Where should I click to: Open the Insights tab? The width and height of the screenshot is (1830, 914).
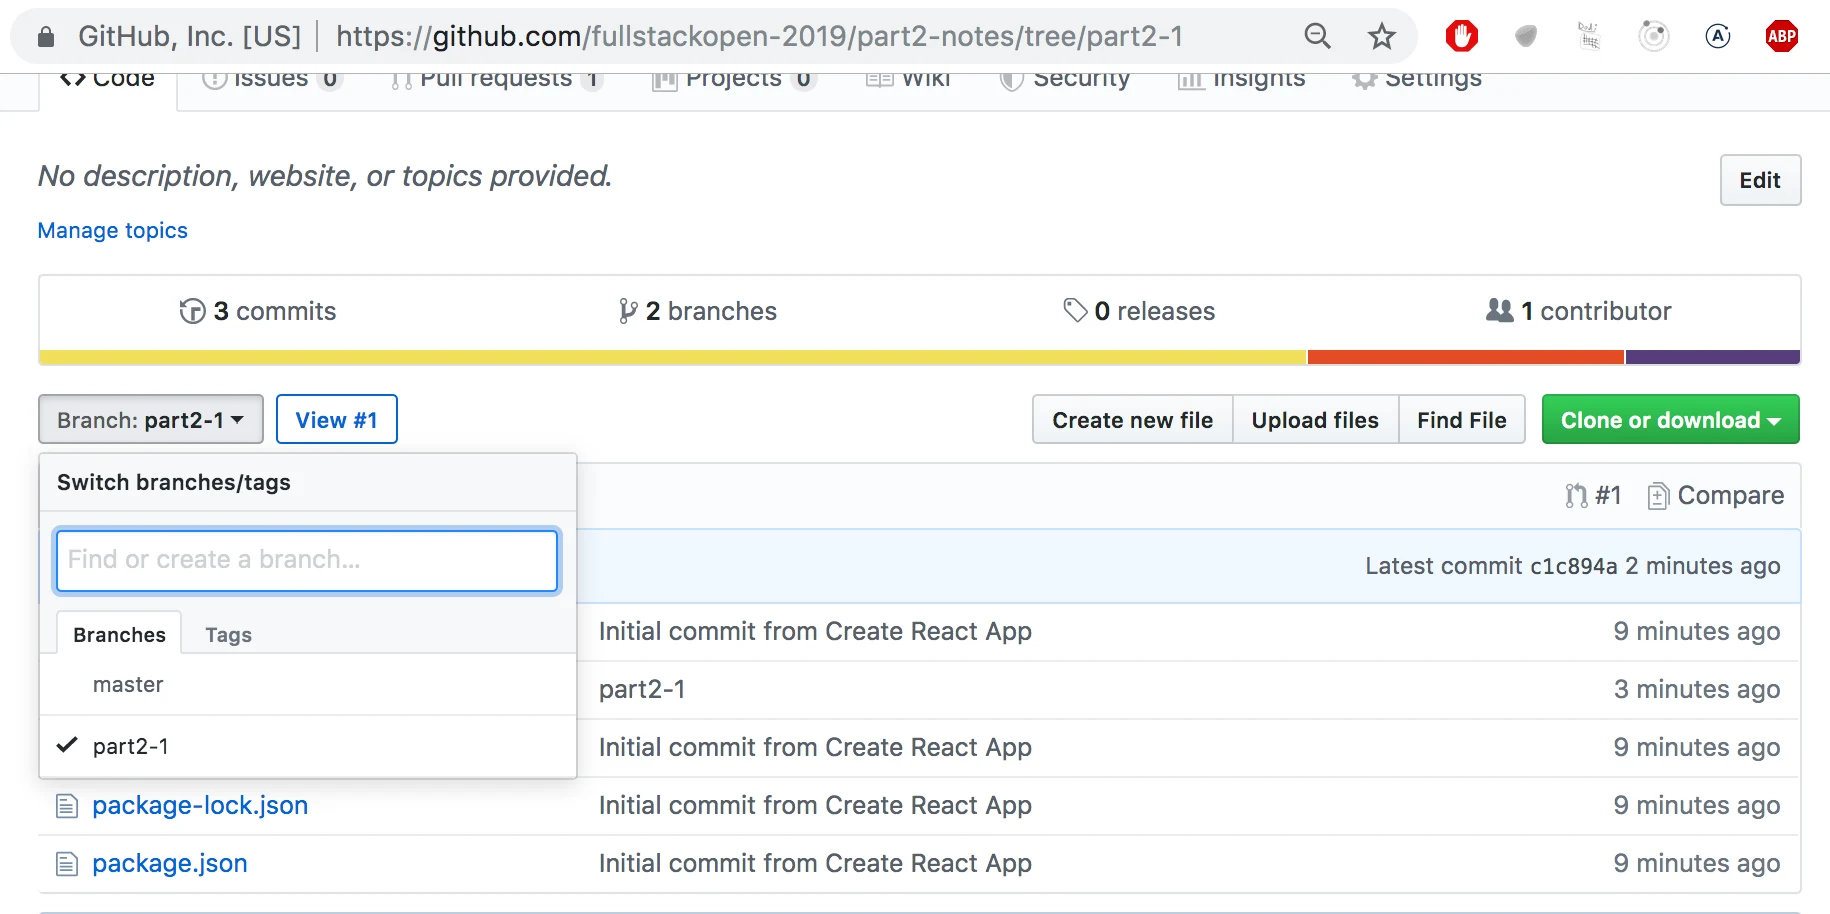point(1241,80)
